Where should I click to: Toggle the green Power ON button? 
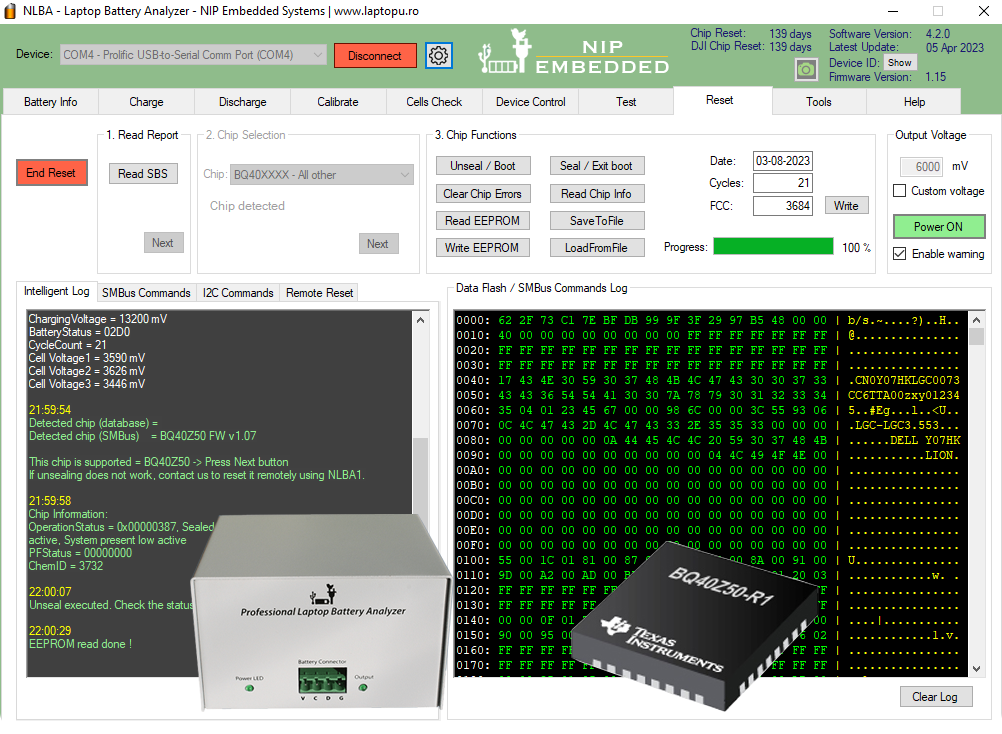[938, 227]
